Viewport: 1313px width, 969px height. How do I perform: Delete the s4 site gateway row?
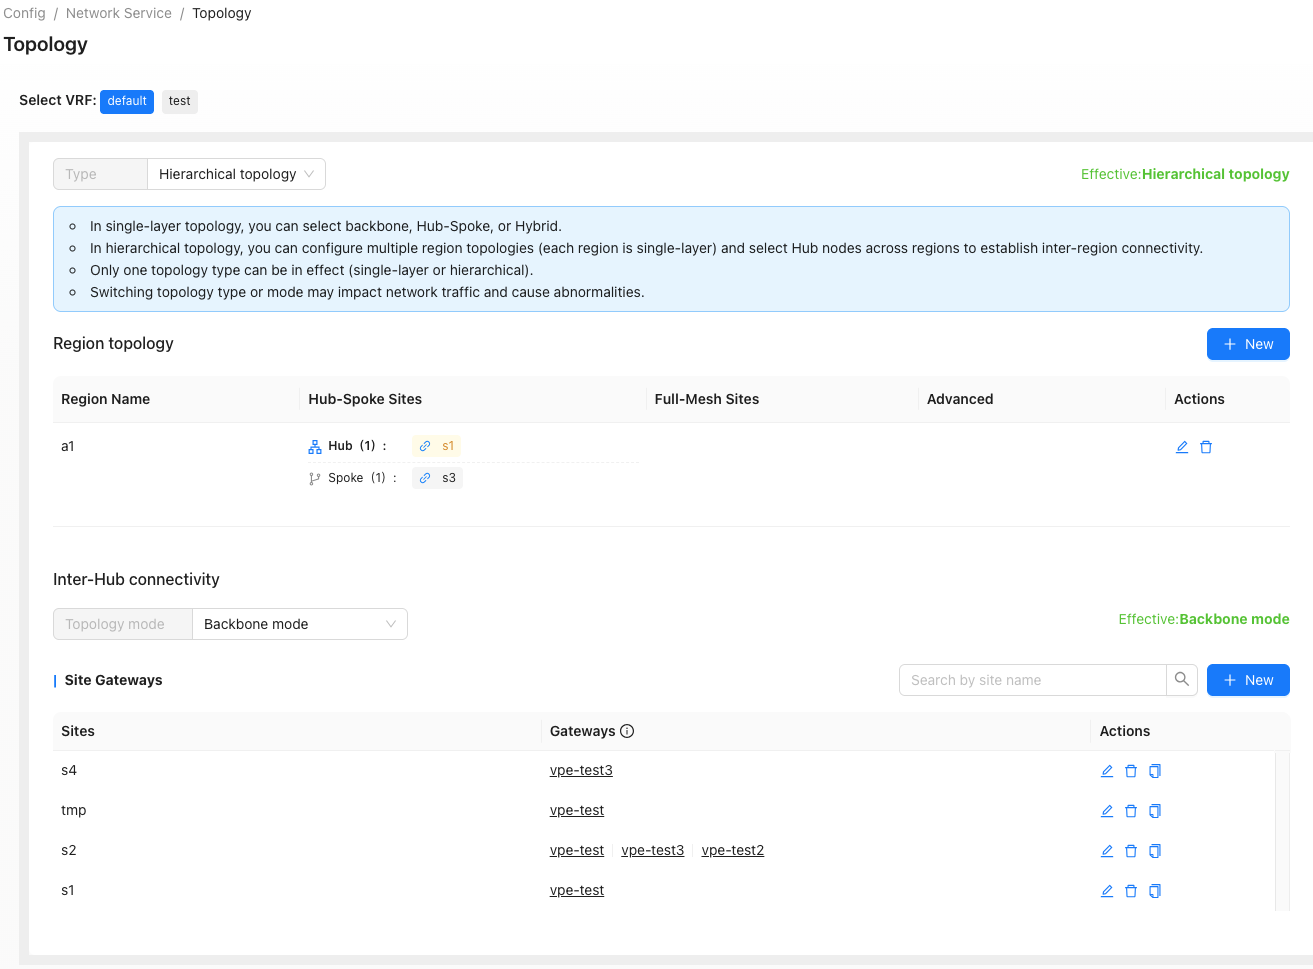1131,771
